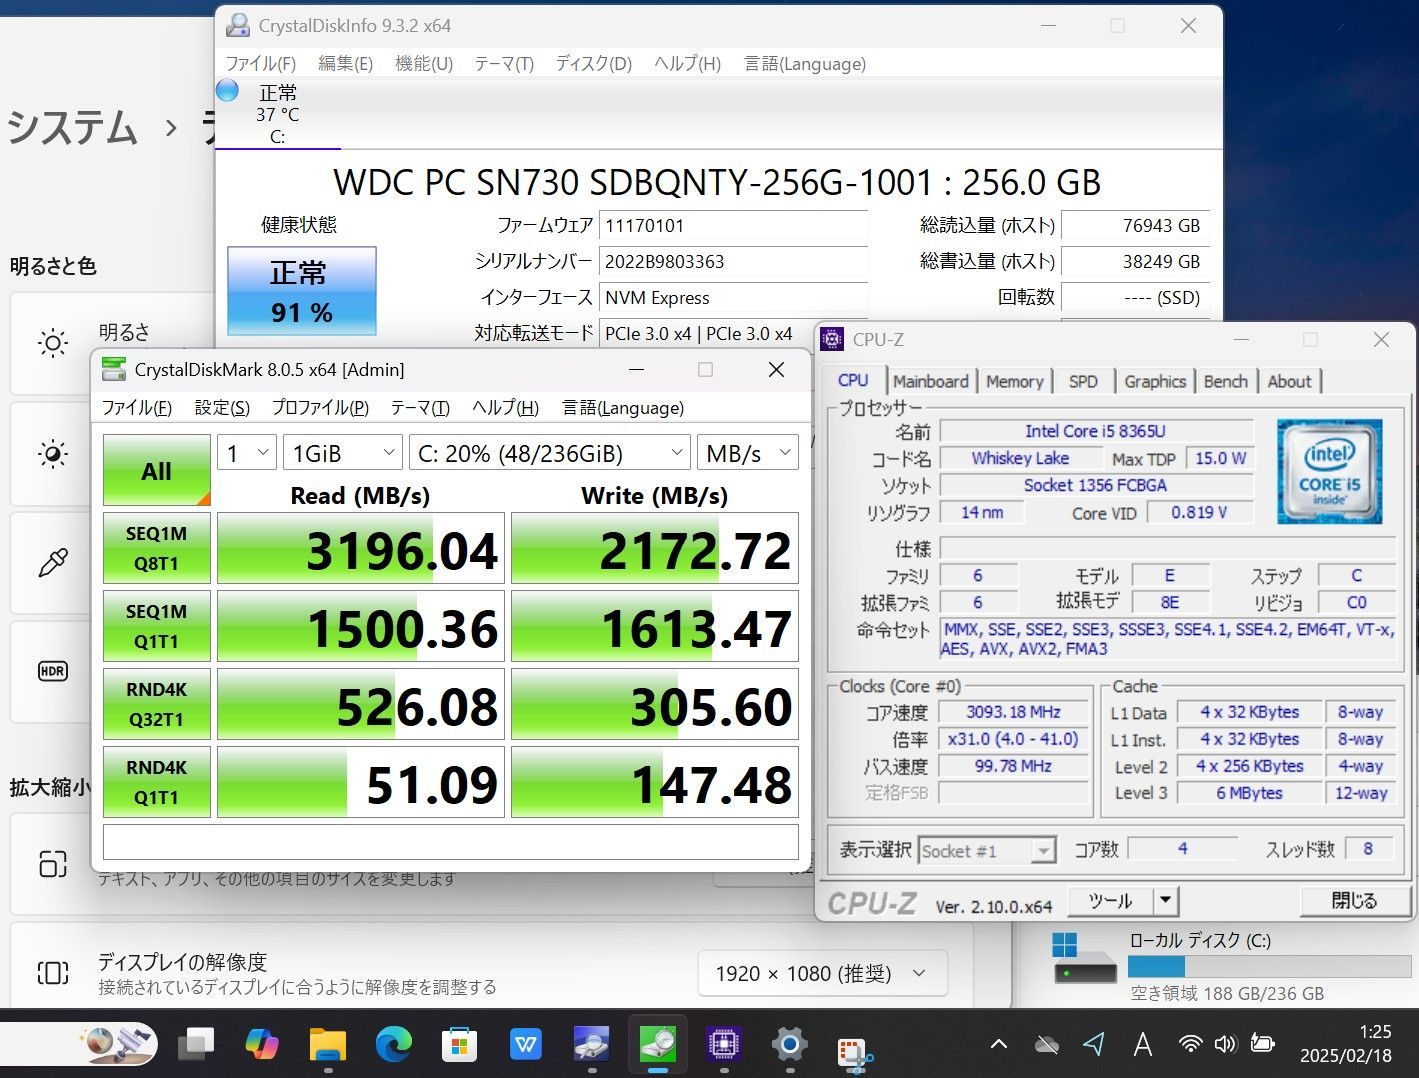Open CrystalDiskMark プロファイル(P) menu
The height and width of the screenshot is (1078, 1419).
pos(320,408)
